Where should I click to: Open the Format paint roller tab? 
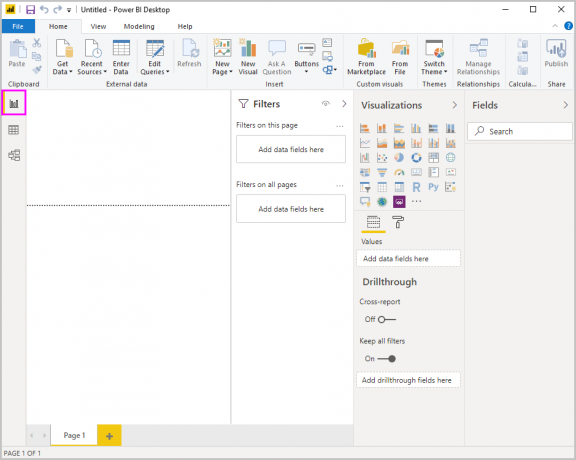pyautogui.click(x=398, y=222)
